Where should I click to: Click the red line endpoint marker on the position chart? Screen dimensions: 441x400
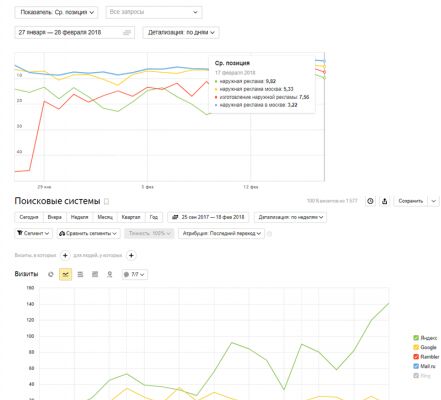tap(324, 72)
